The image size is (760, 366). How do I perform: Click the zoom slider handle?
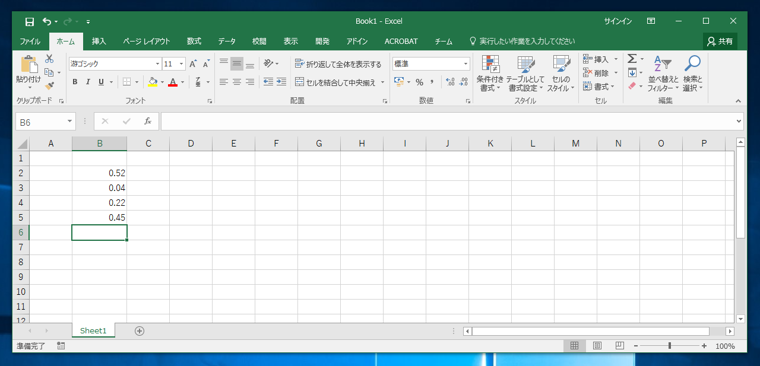[670, 346]
